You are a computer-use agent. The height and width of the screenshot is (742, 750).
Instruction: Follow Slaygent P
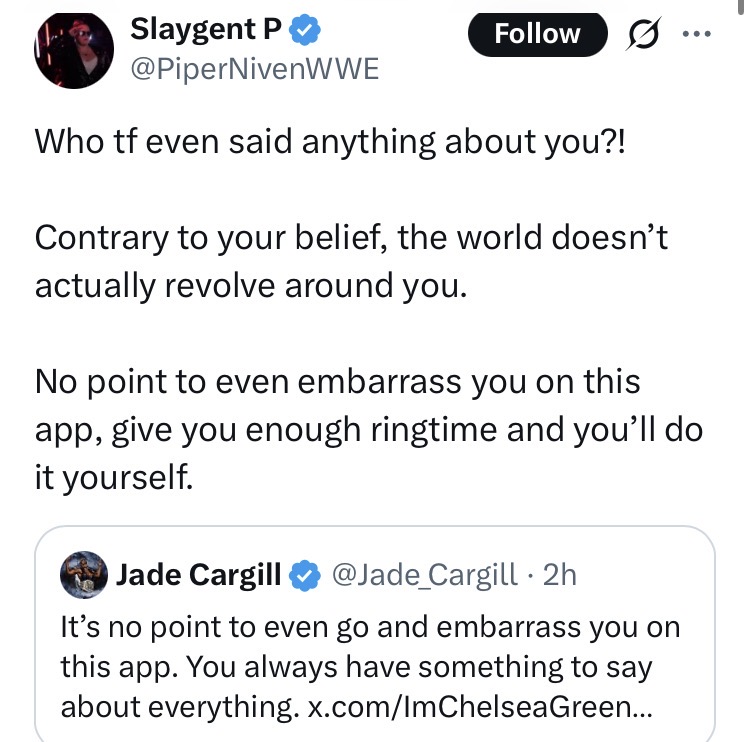click(537, 34)
